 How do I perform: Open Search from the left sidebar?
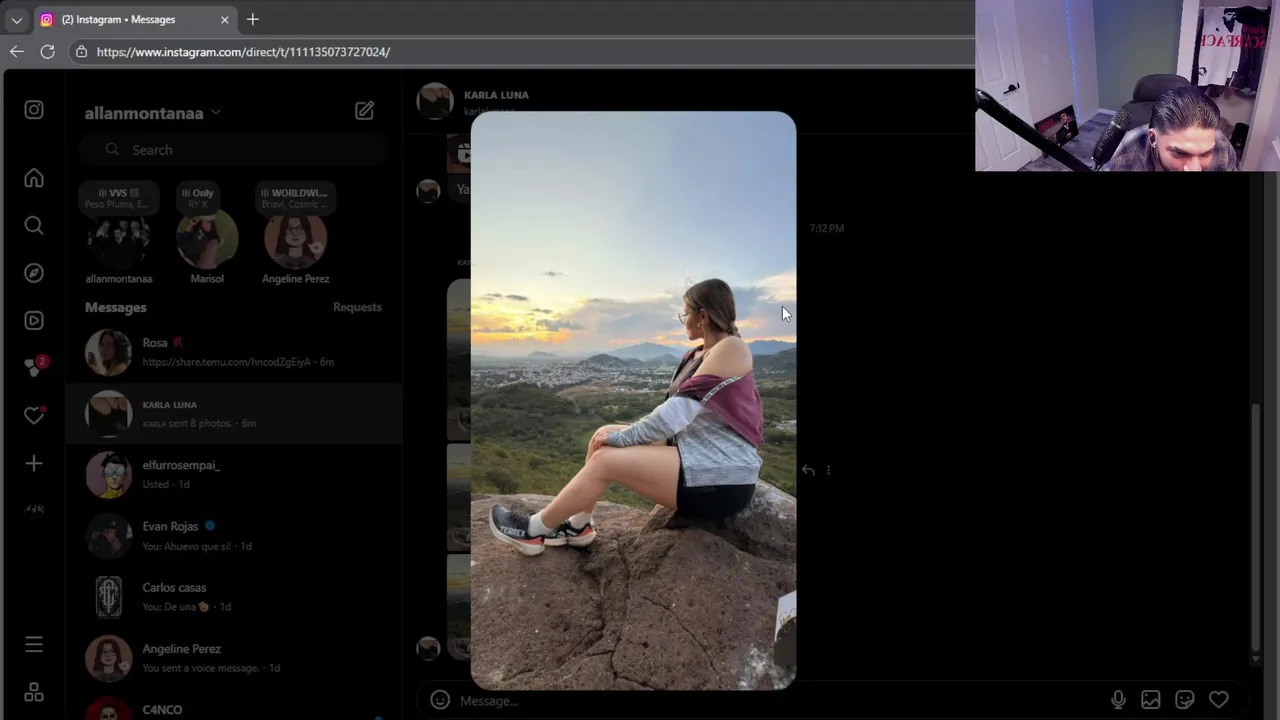(x=34, y=226)
